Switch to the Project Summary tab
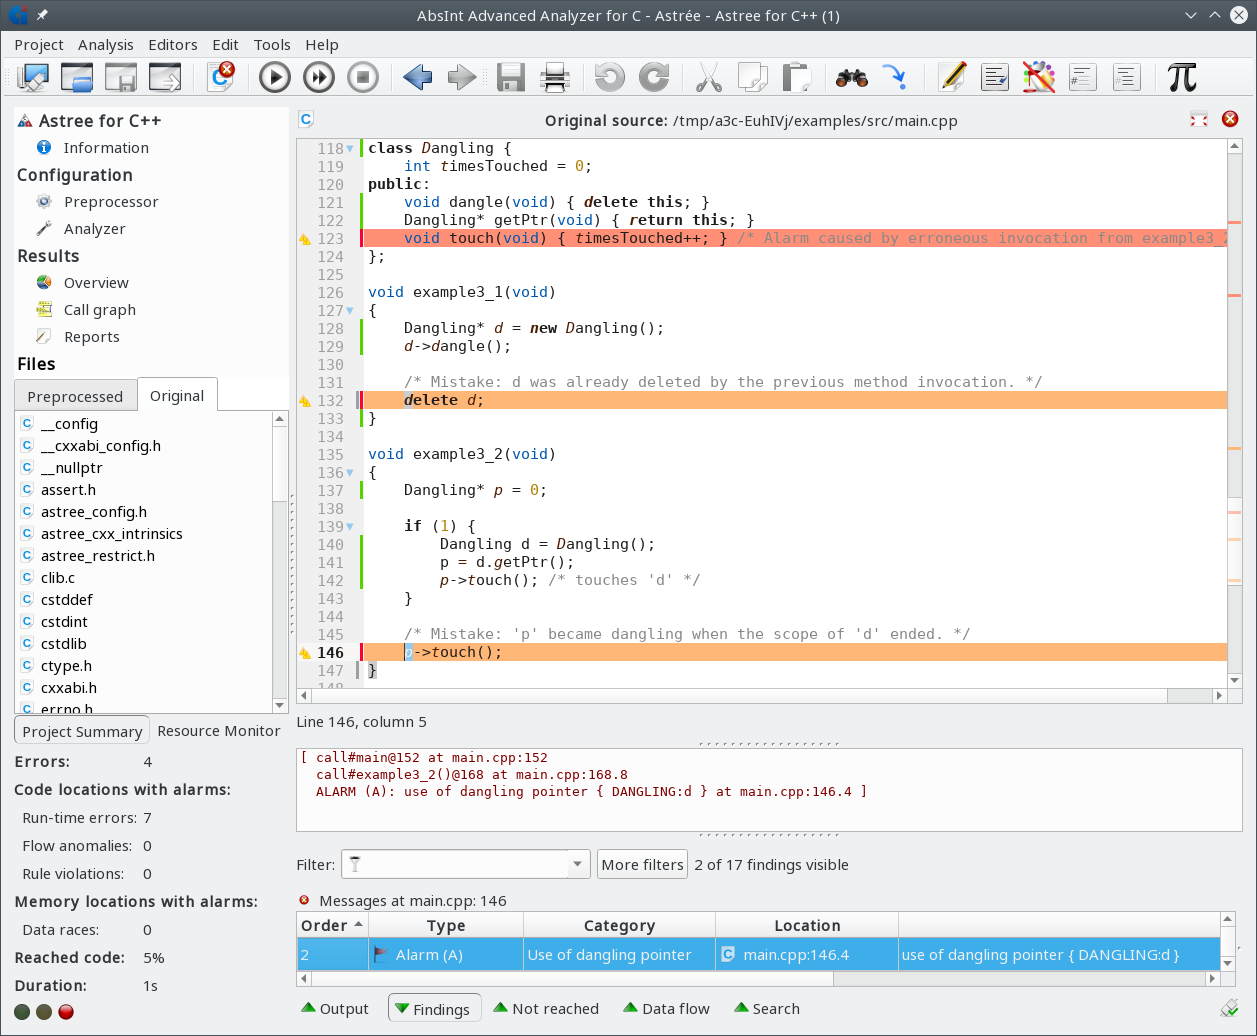 [x=82, y=731]
